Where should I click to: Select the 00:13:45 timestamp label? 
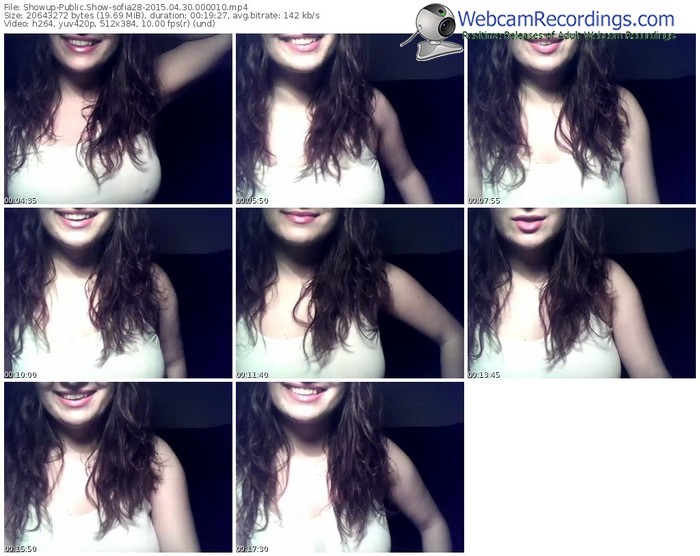tap(484, 375)
